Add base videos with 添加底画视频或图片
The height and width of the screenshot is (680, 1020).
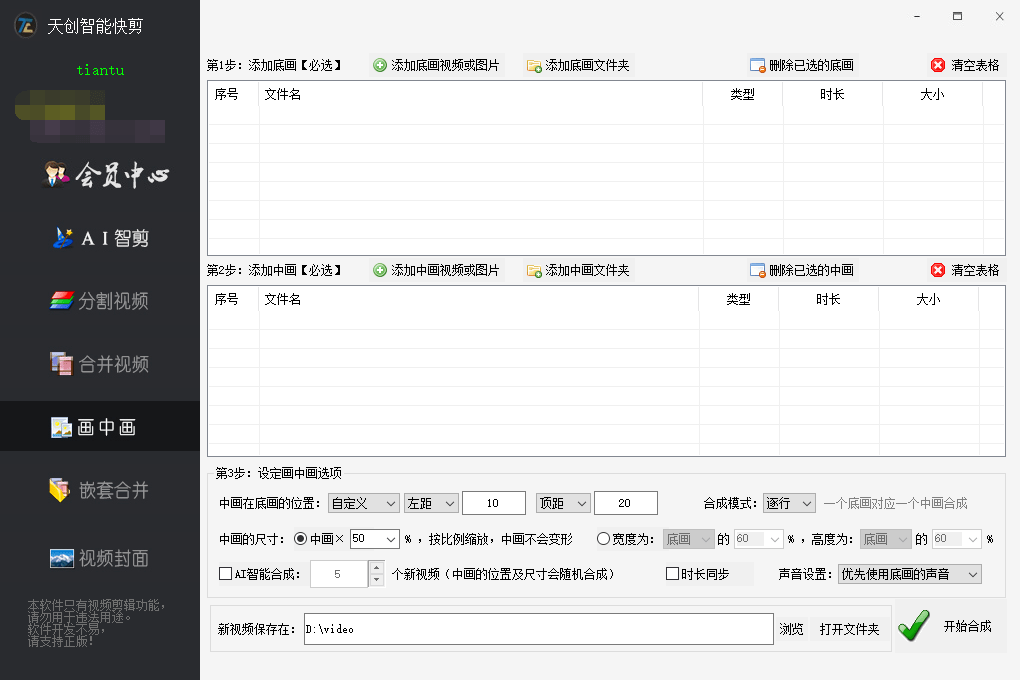[x=438, y=64]
